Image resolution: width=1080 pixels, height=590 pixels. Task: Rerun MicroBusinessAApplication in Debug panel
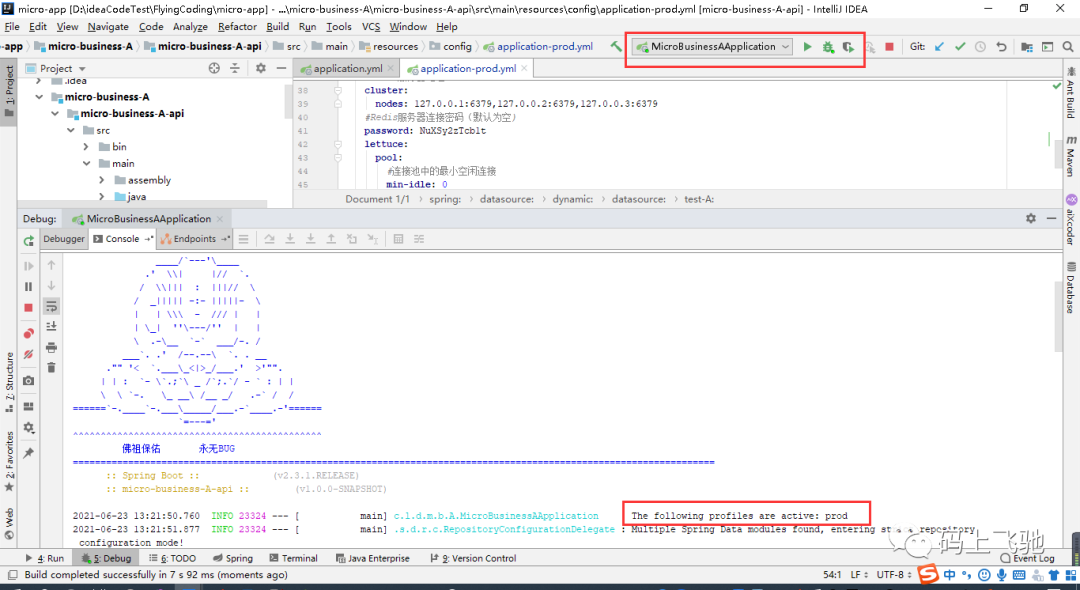point(29,240)
